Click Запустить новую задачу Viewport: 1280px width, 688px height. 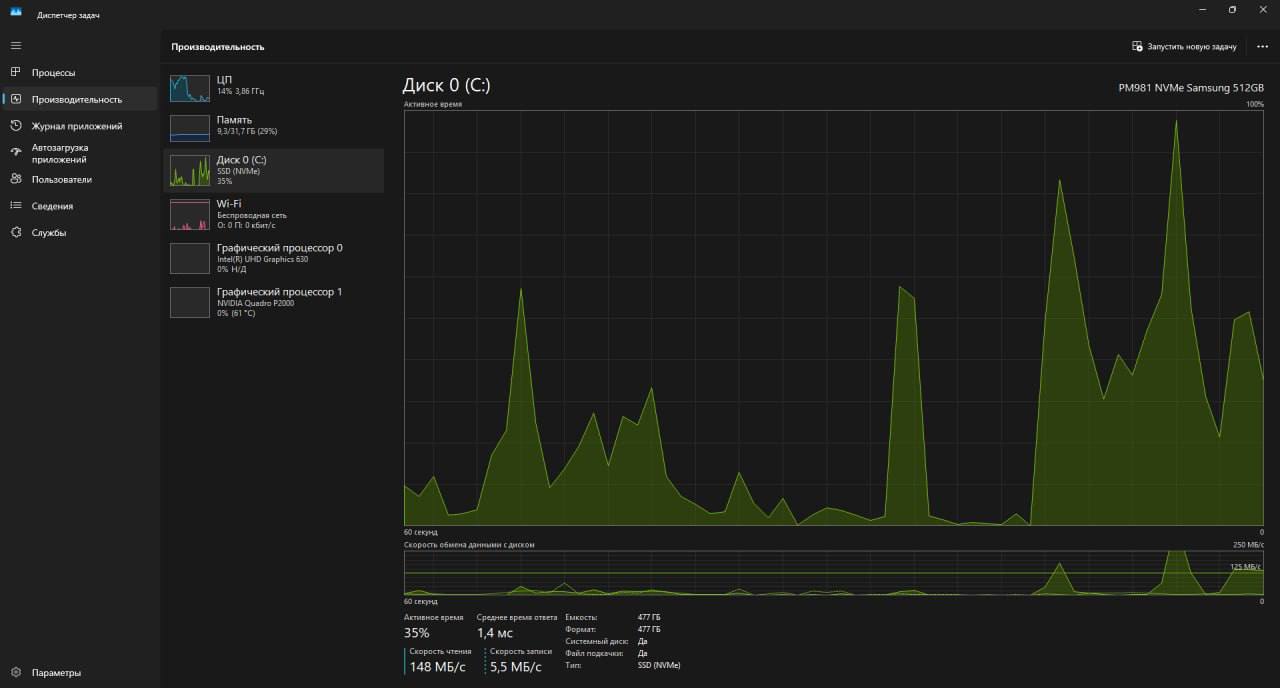[x=1184, y=47]
